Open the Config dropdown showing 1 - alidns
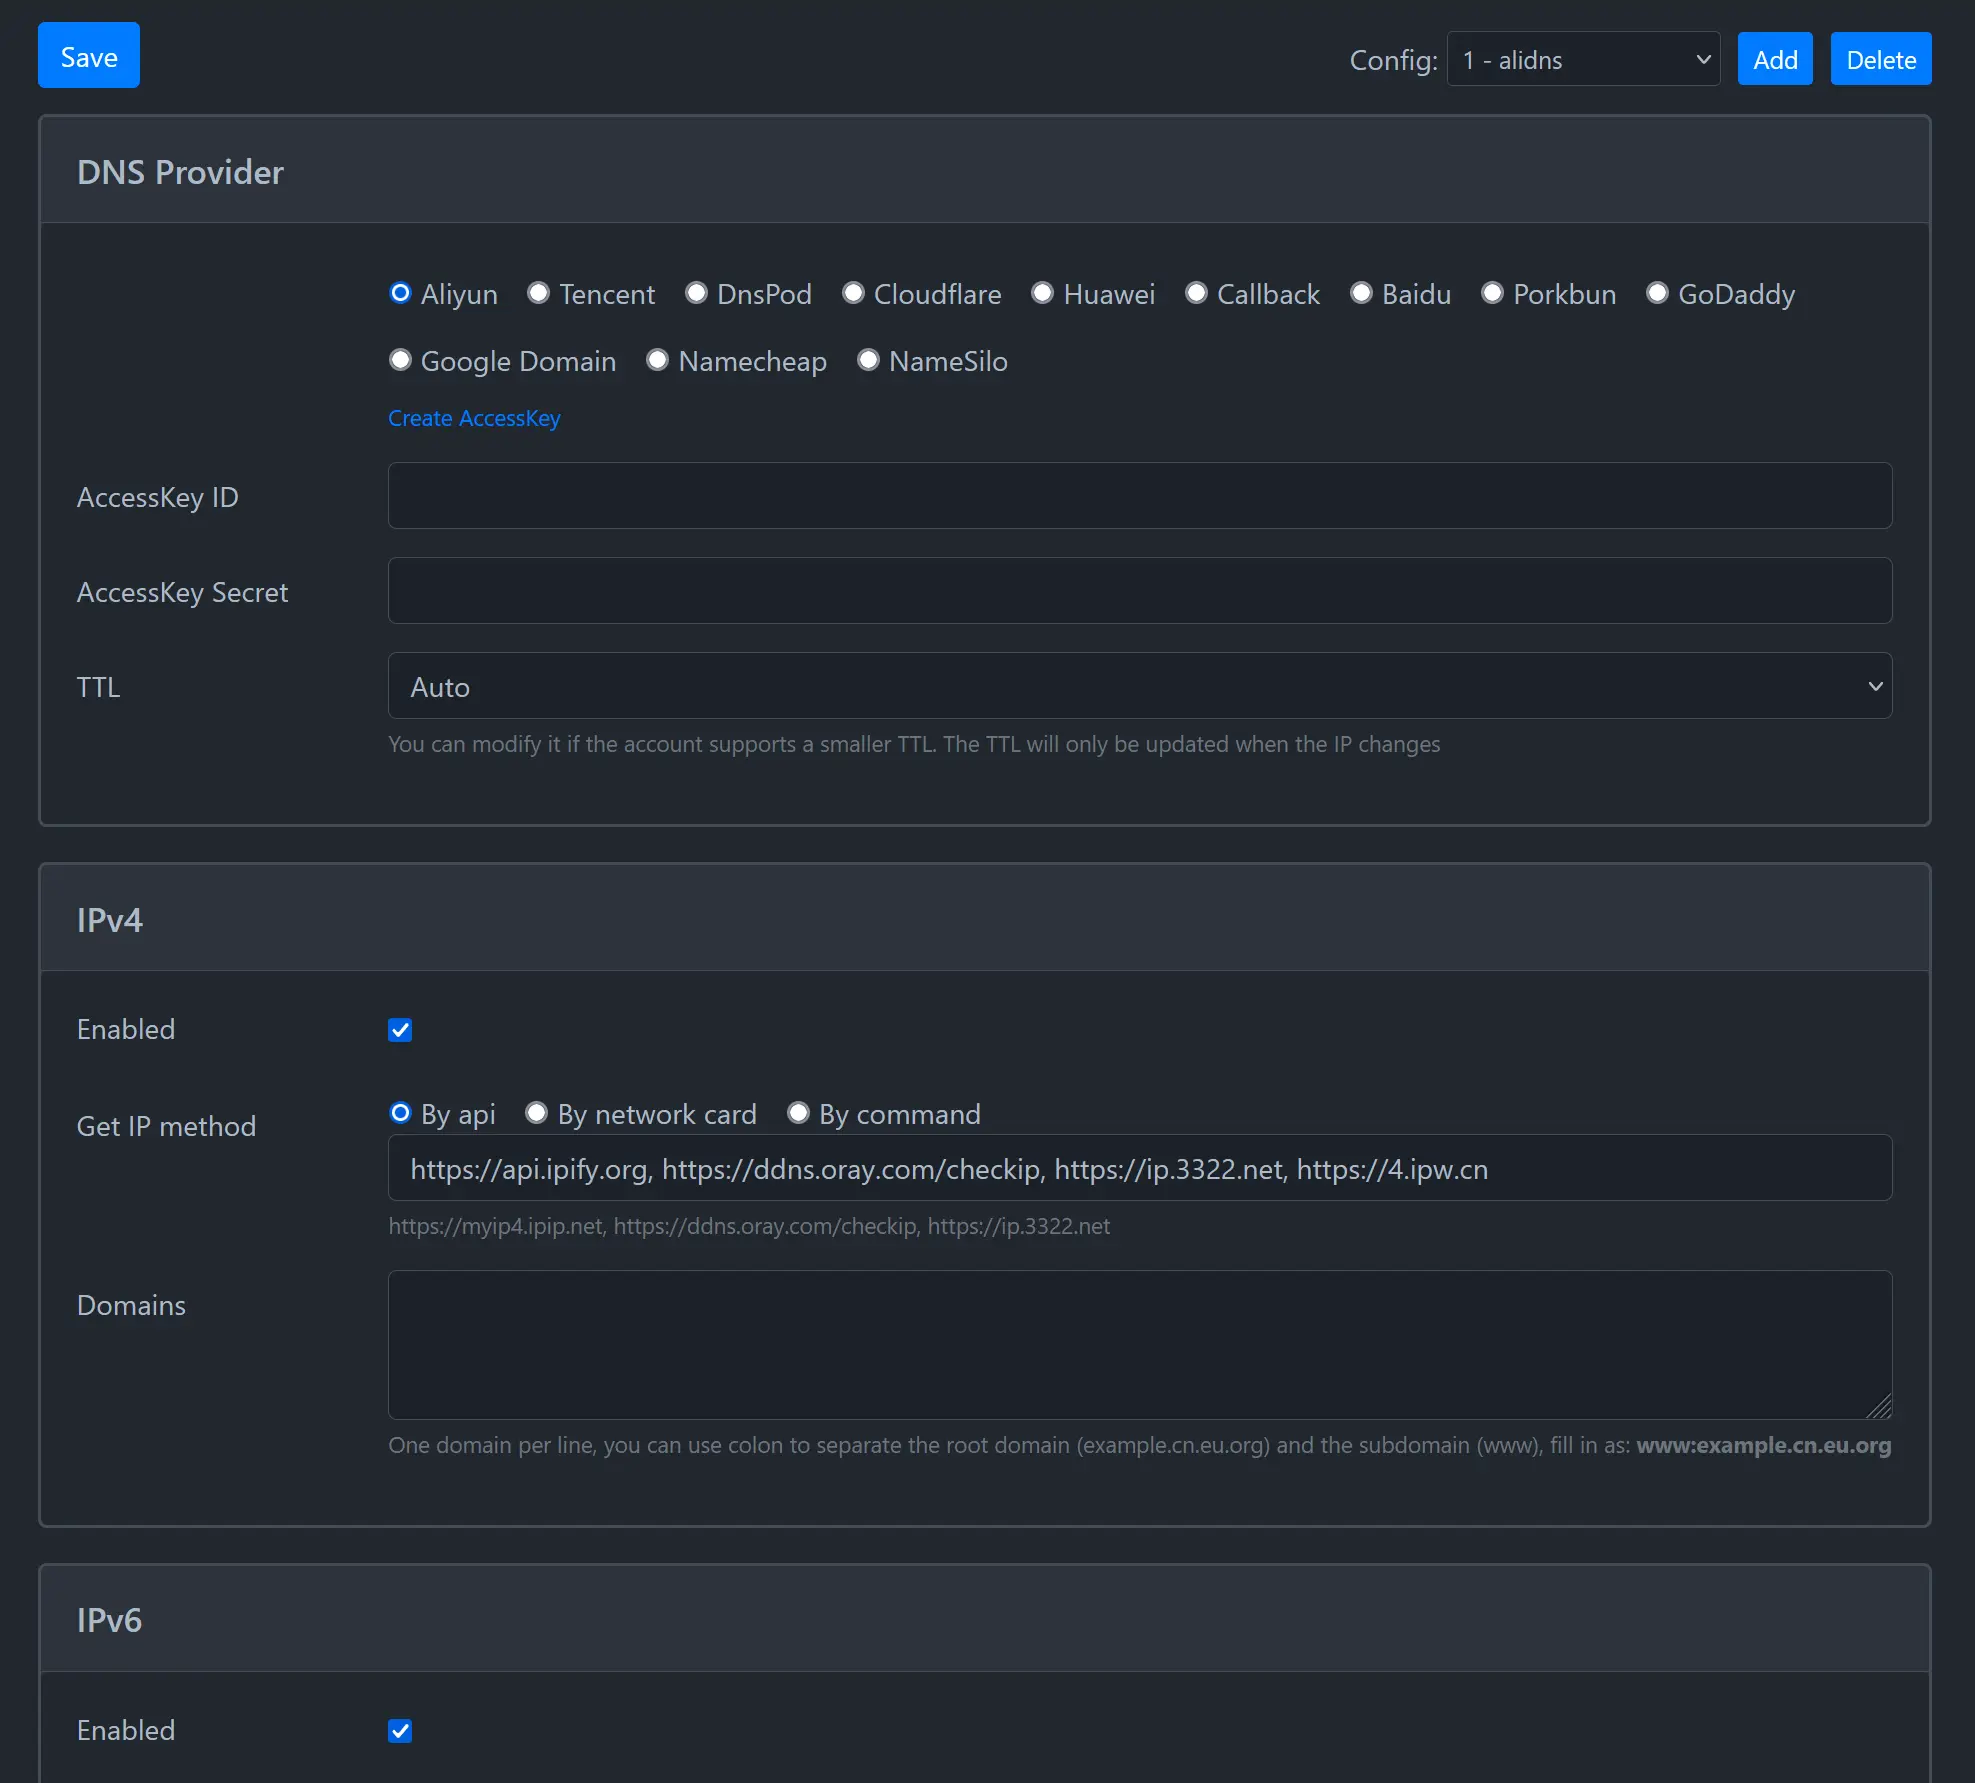Viewport: 1975px width, 1783px height. pyautogui.click(x=1583, y=59)
